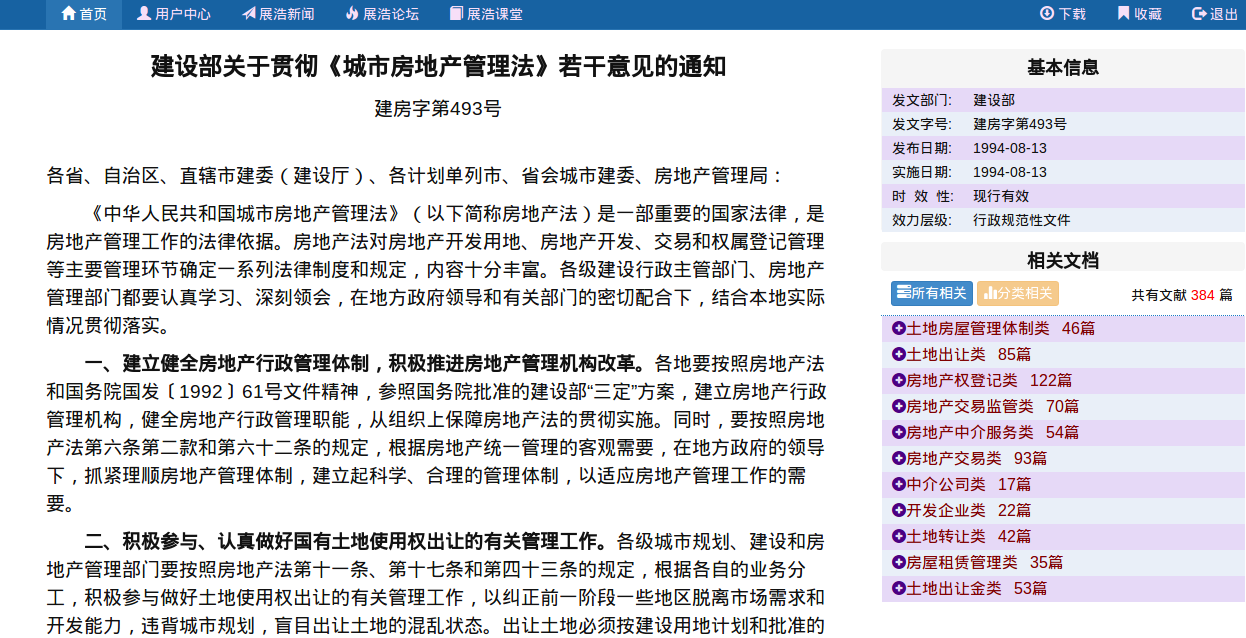This screenshot has width=1246, height=638.
Task: Click 退出 logout link
Action: click(x=1215, y=14)
